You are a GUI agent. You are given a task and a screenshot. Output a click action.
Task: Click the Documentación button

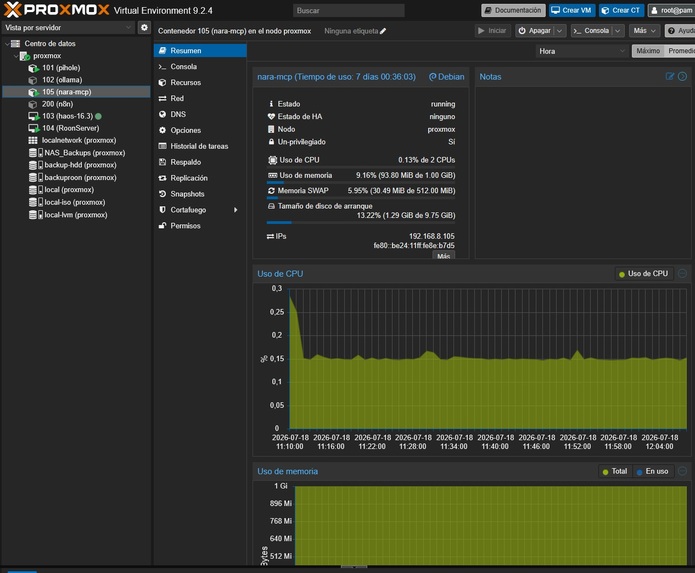[513, 10]
